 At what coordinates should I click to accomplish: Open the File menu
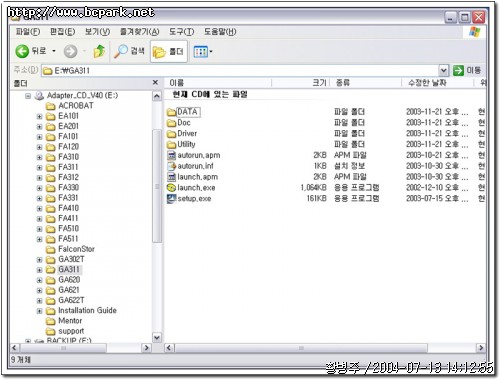[28, 32]
